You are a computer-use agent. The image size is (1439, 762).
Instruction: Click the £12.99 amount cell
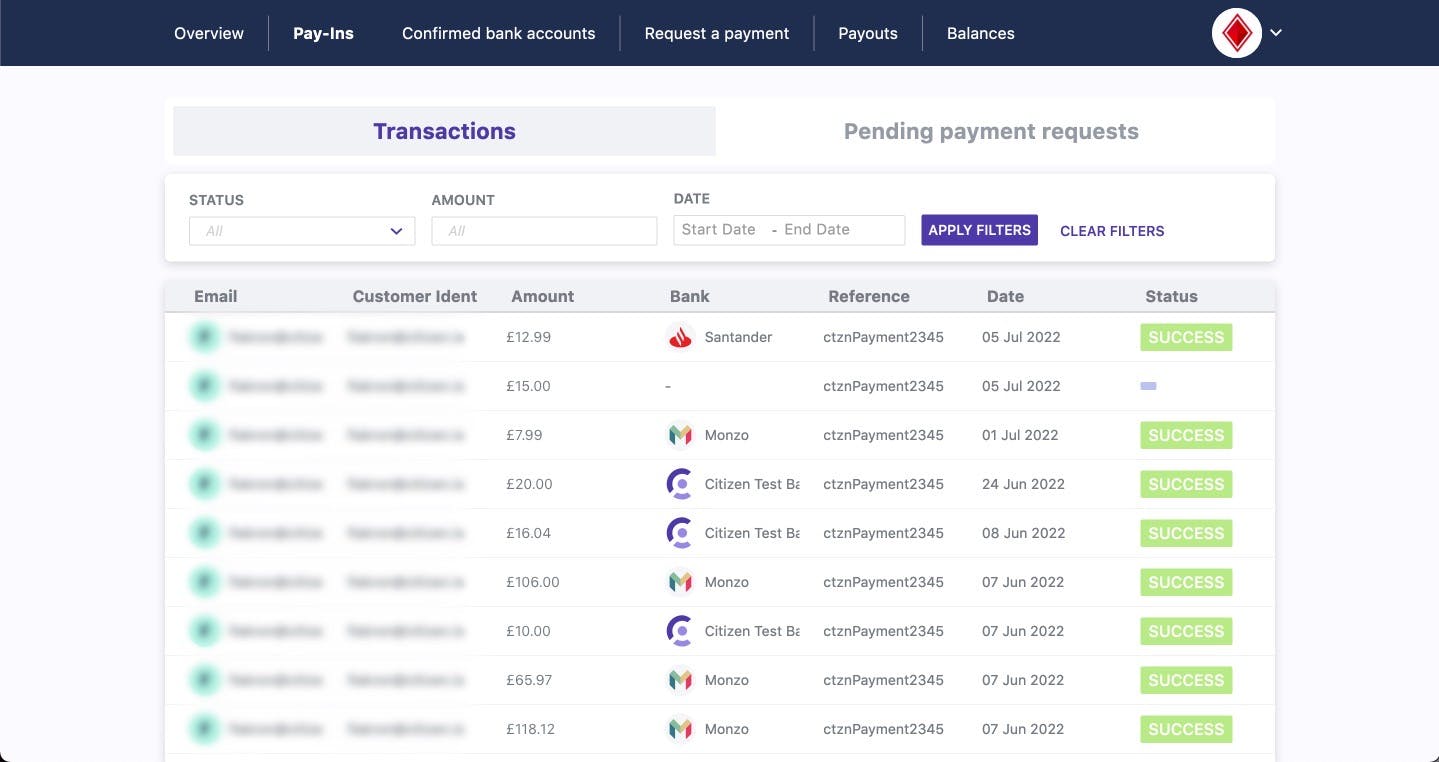[529, 337]
